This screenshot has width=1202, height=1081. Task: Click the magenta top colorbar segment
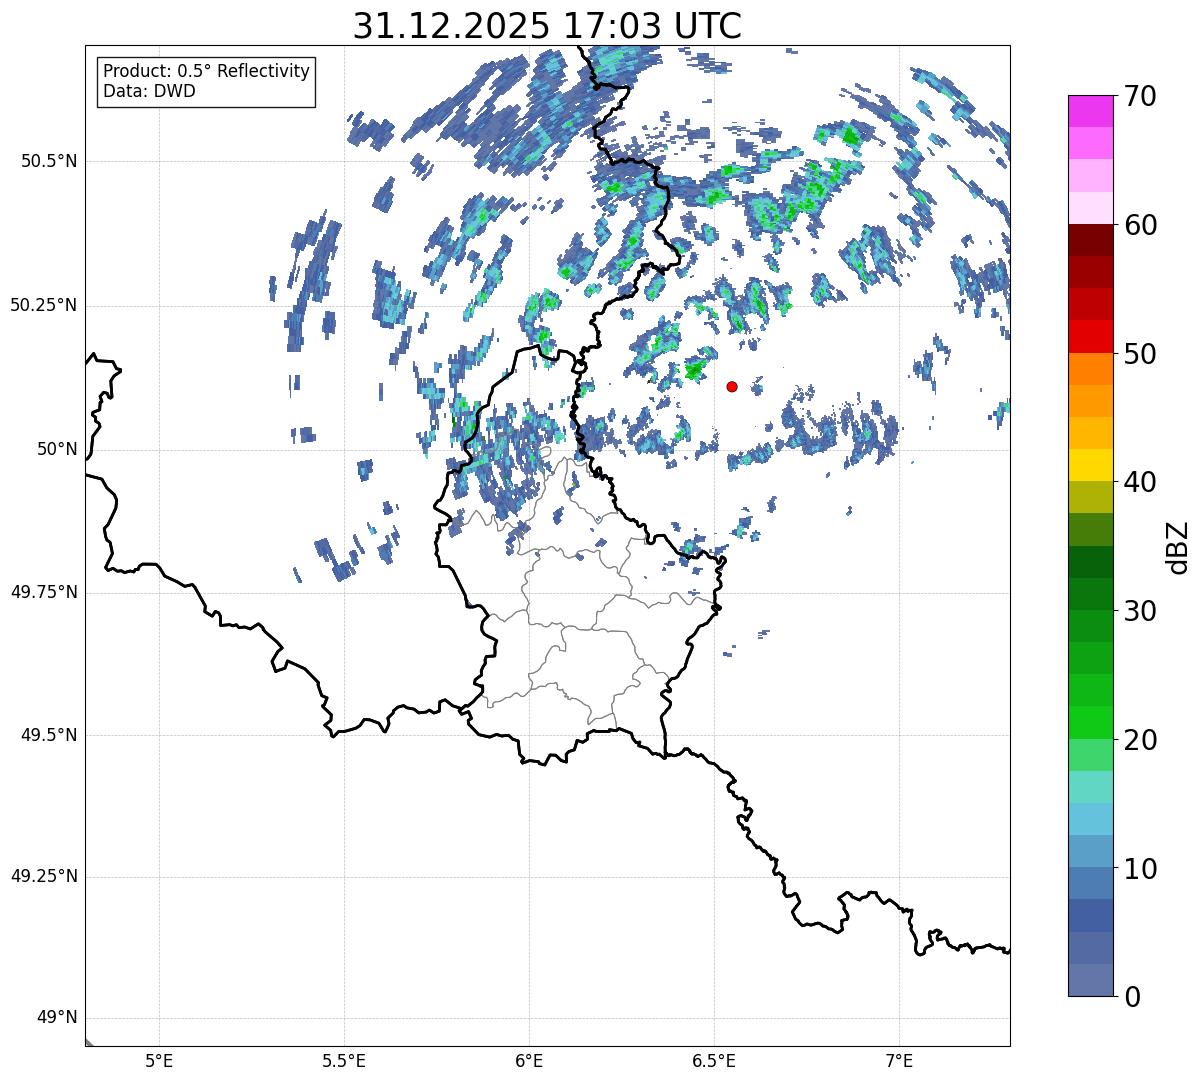point(1090,111)
